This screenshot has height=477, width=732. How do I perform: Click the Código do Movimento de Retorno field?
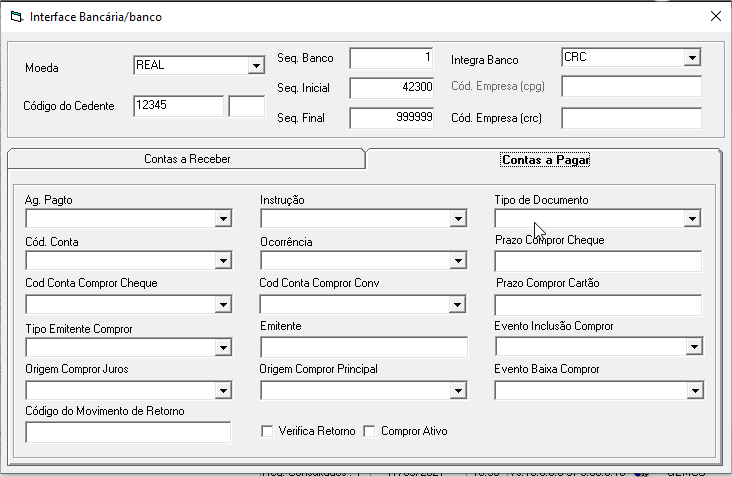click(x=128, y=432)
